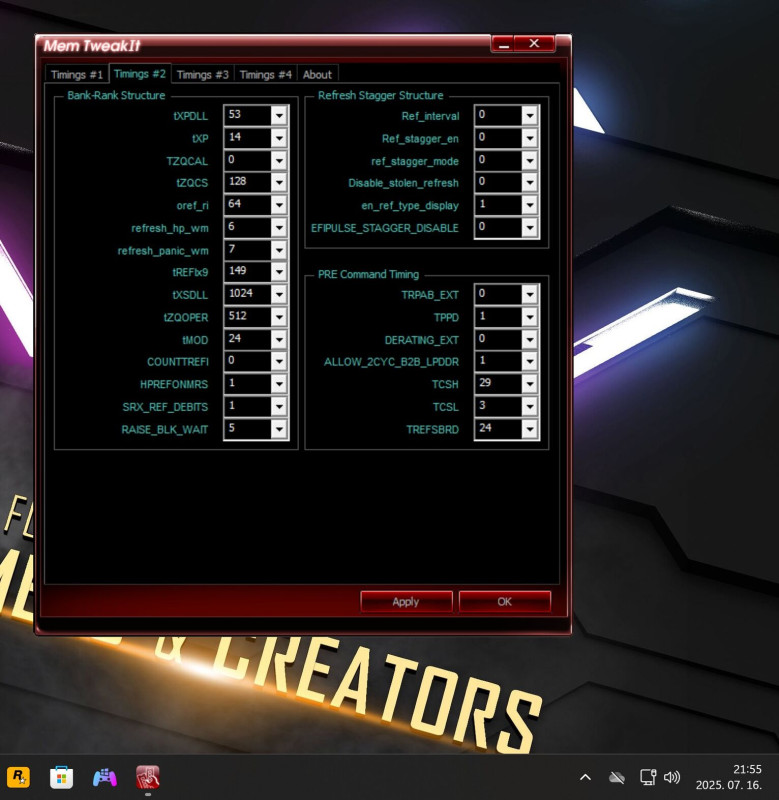Open the TREFSBRD dropdown
The height and width of the screenshot is (800, 779).
point(530,429)
